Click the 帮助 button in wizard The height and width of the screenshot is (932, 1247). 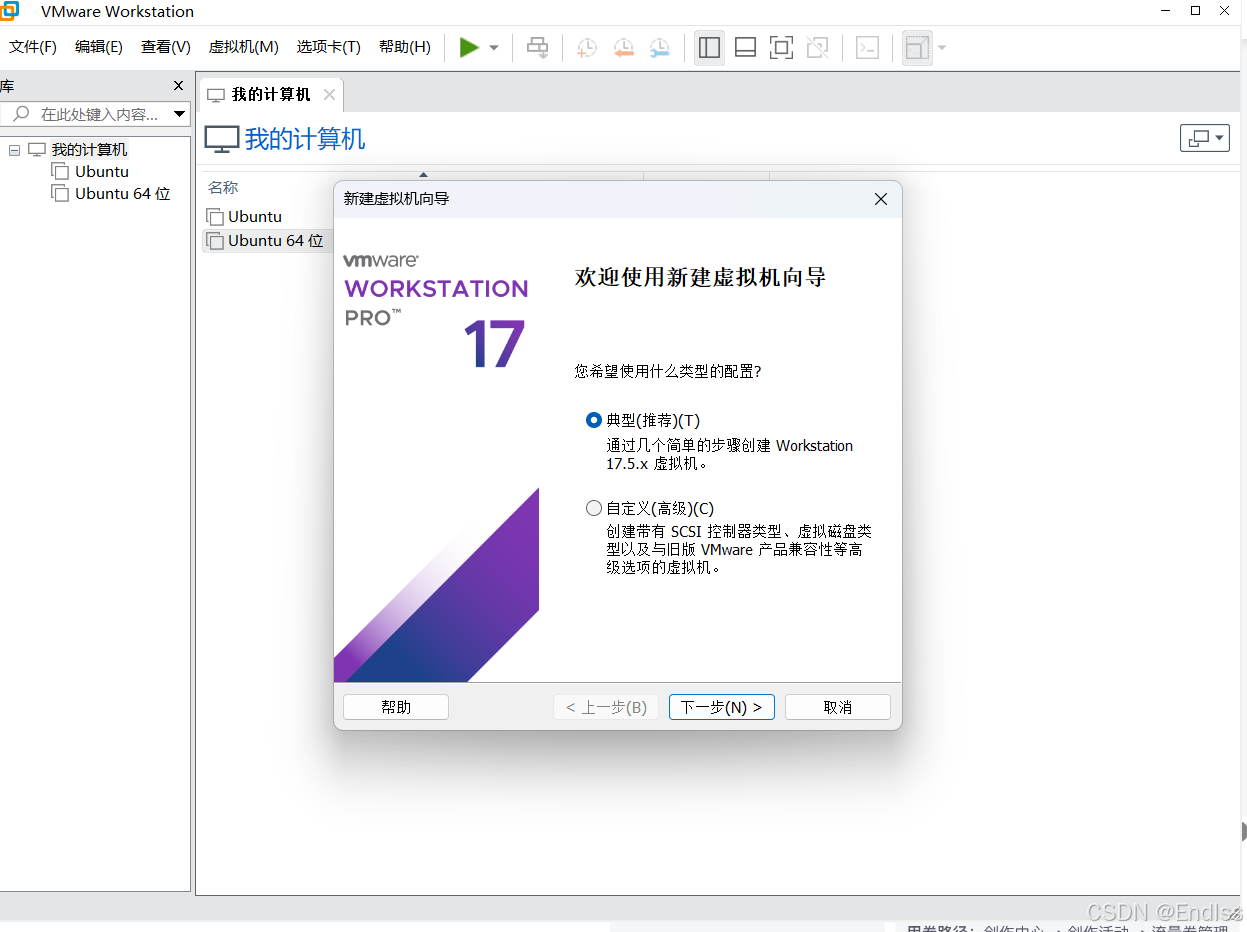(396, 707)
